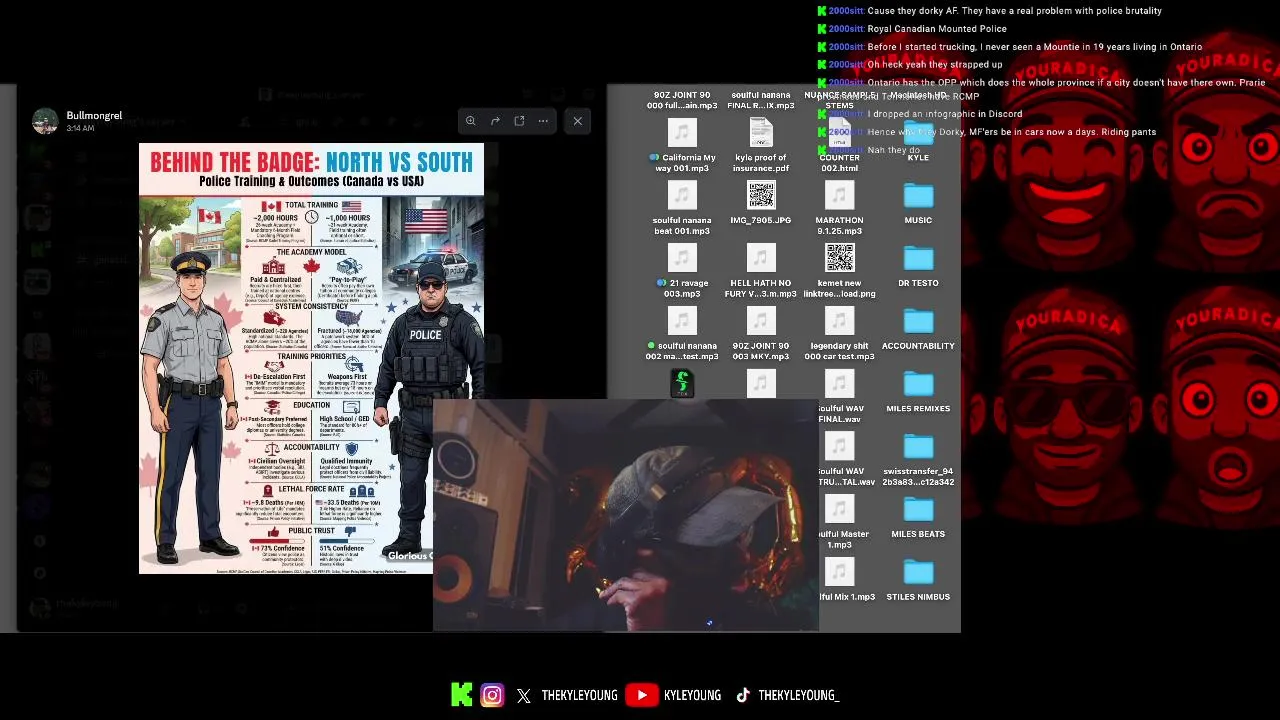Select Soulful Mix 1.mp3 file icon
This screenshot has width=1280, height=720.
839,572
